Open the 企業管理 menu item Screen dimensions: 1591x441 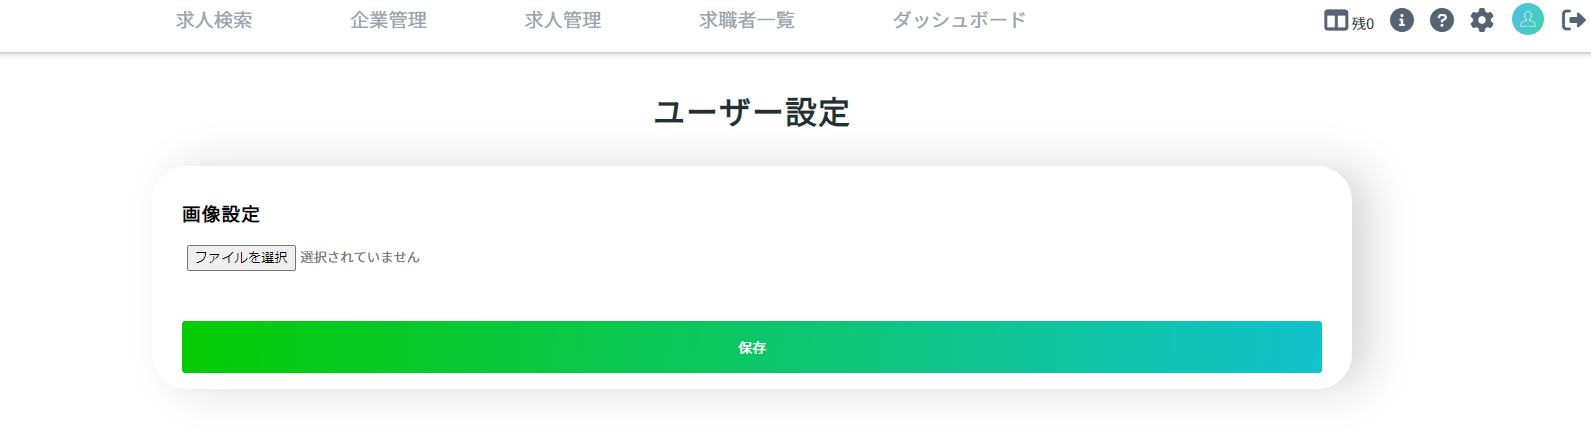pyautogui.click(x=388, y=20)
